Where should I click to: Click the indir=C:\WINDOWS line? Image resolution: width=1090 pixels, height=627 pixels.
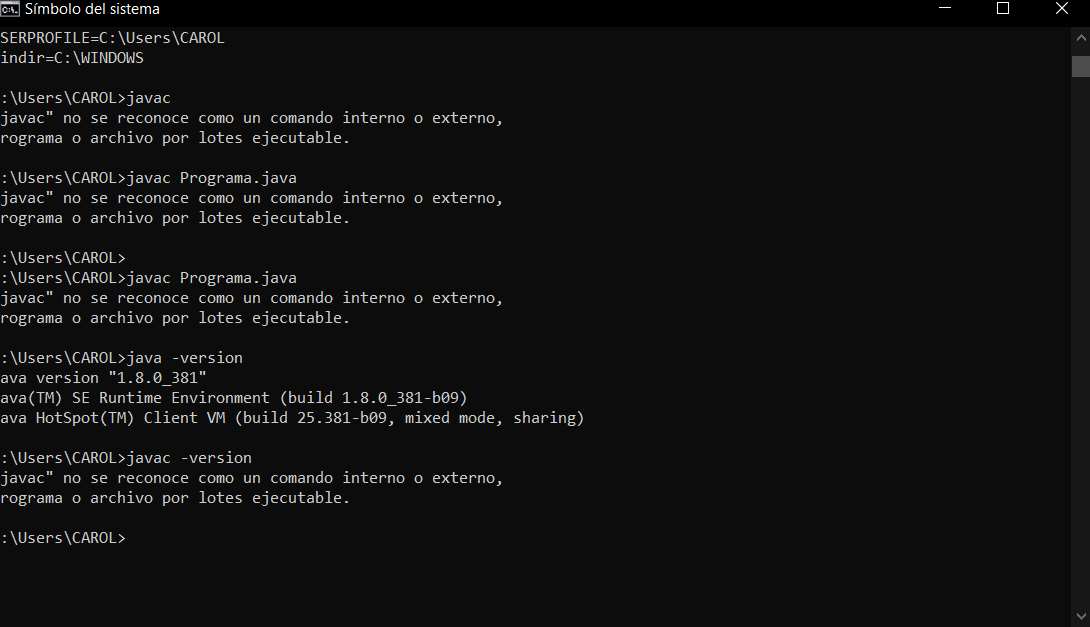tap(72, 58)
